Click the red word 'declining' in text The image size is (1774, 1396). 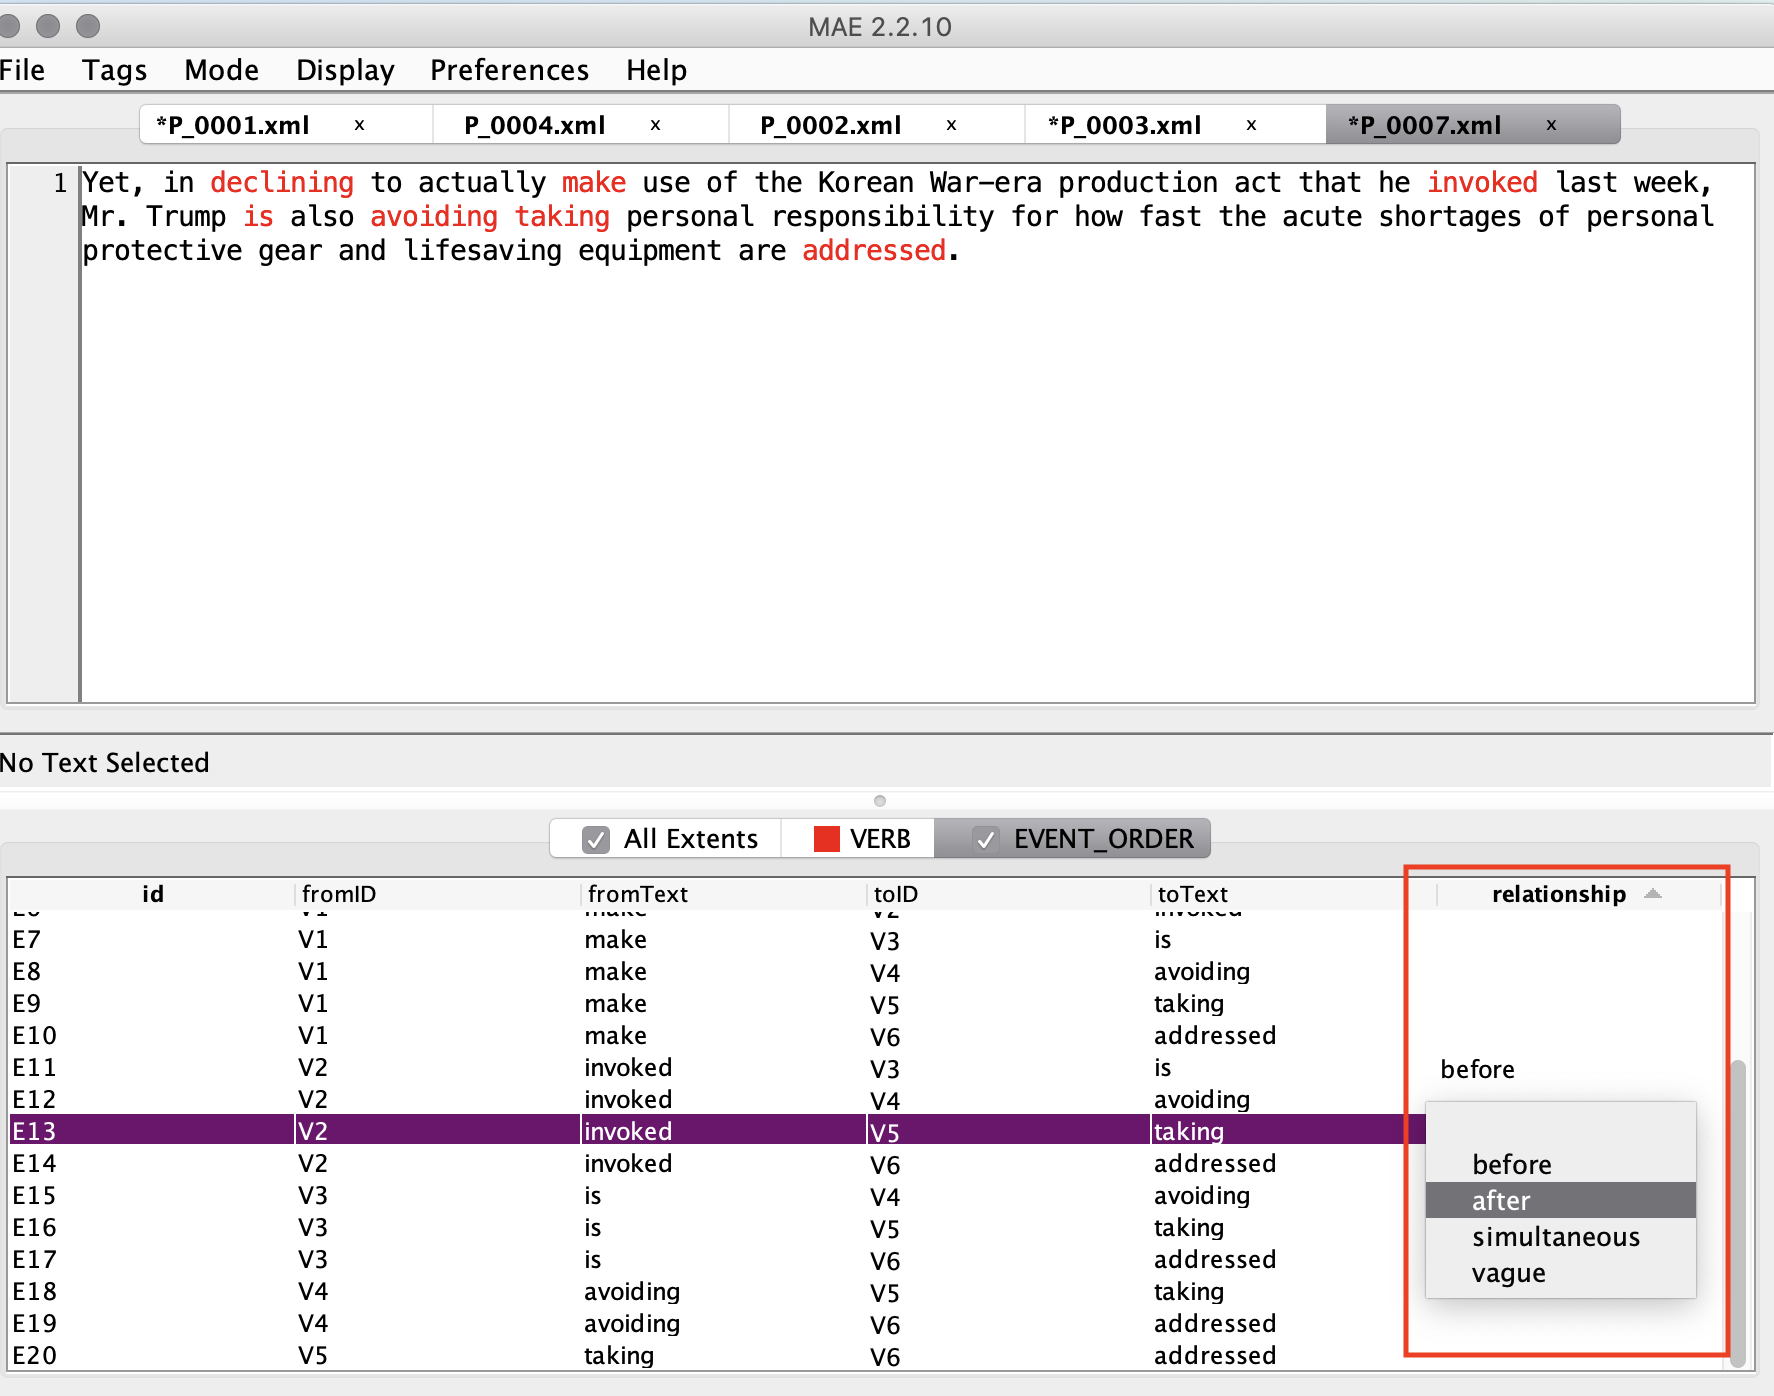282,183
